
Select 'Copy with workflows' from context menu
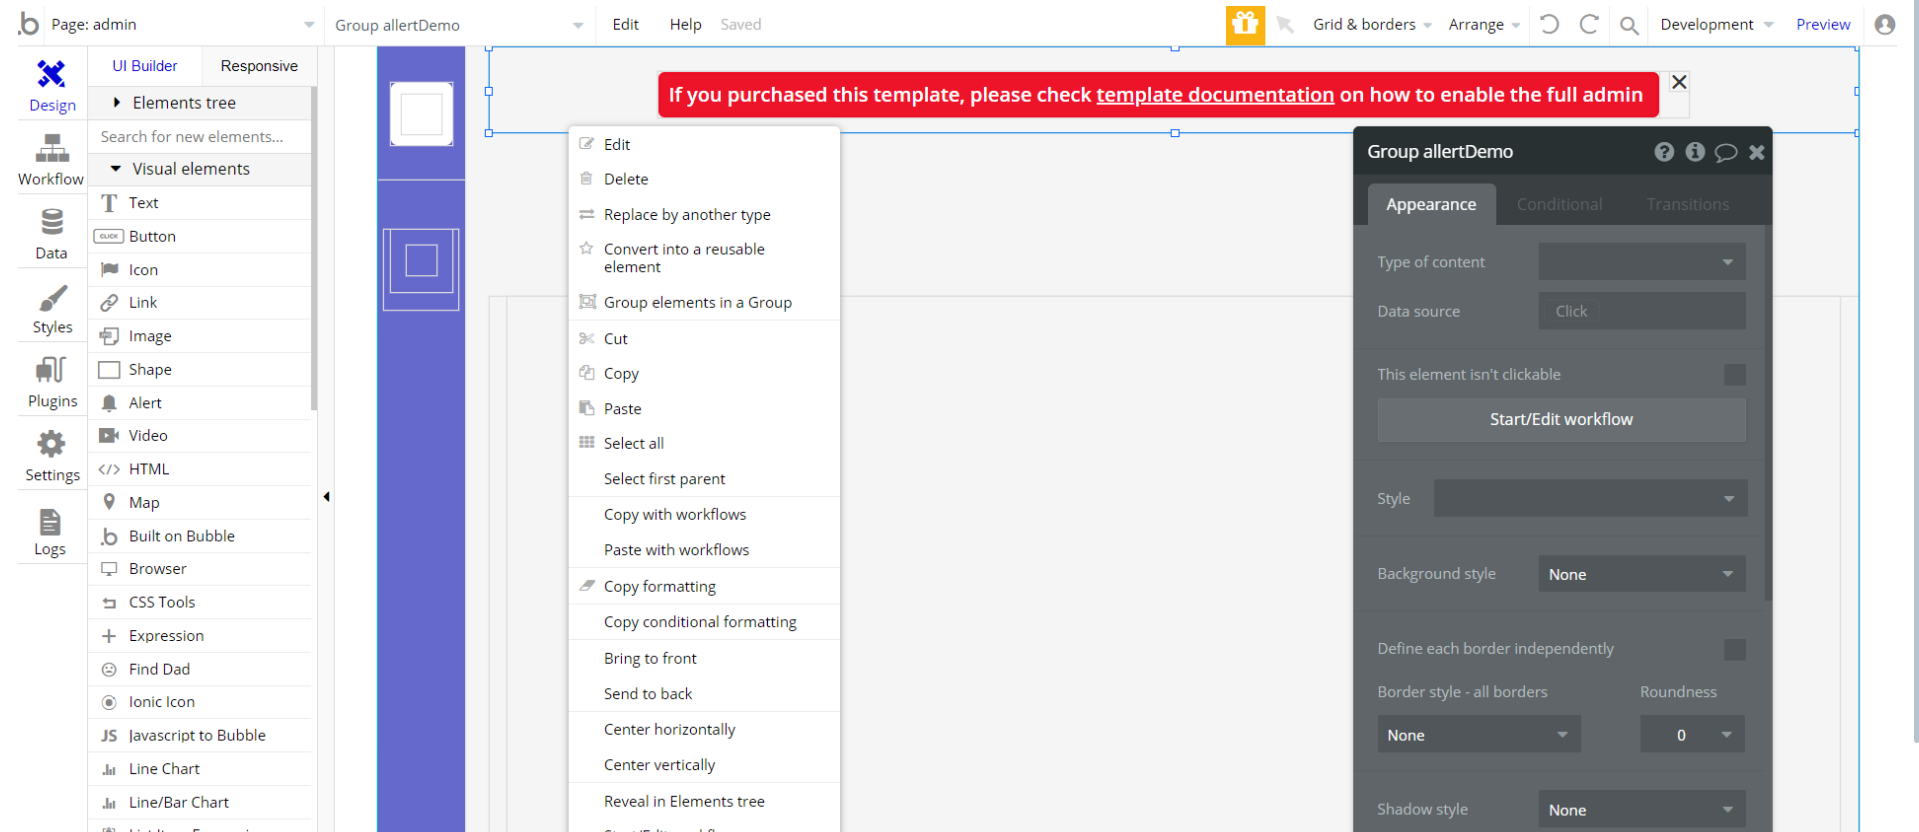point(675,515)
